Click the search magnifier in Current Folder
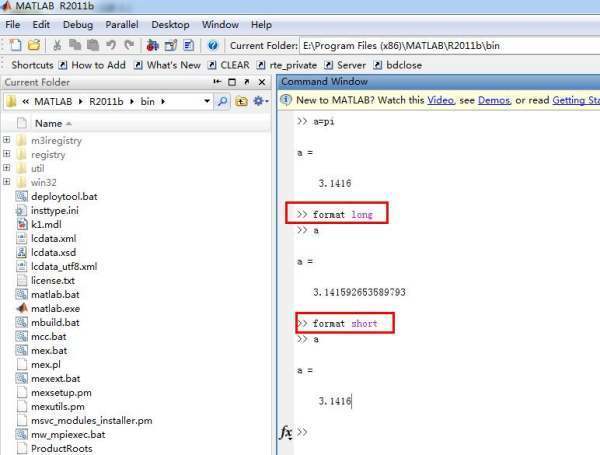This screenshot has width=600, height=455. tap(222, 101)
